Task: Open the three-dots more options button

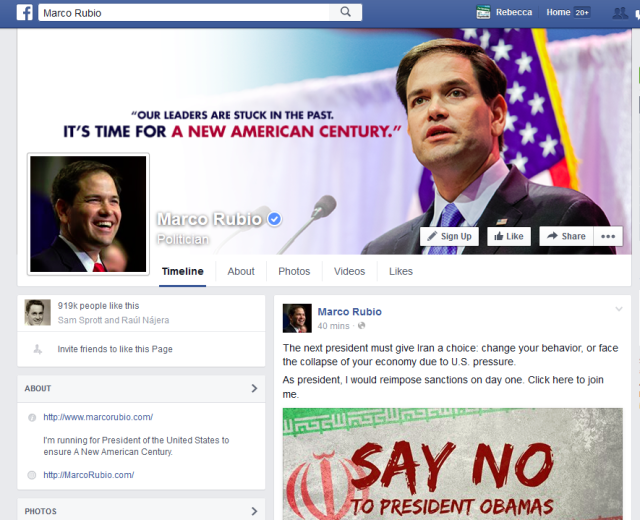Action: pyautogui.click(x=608, y=236)
